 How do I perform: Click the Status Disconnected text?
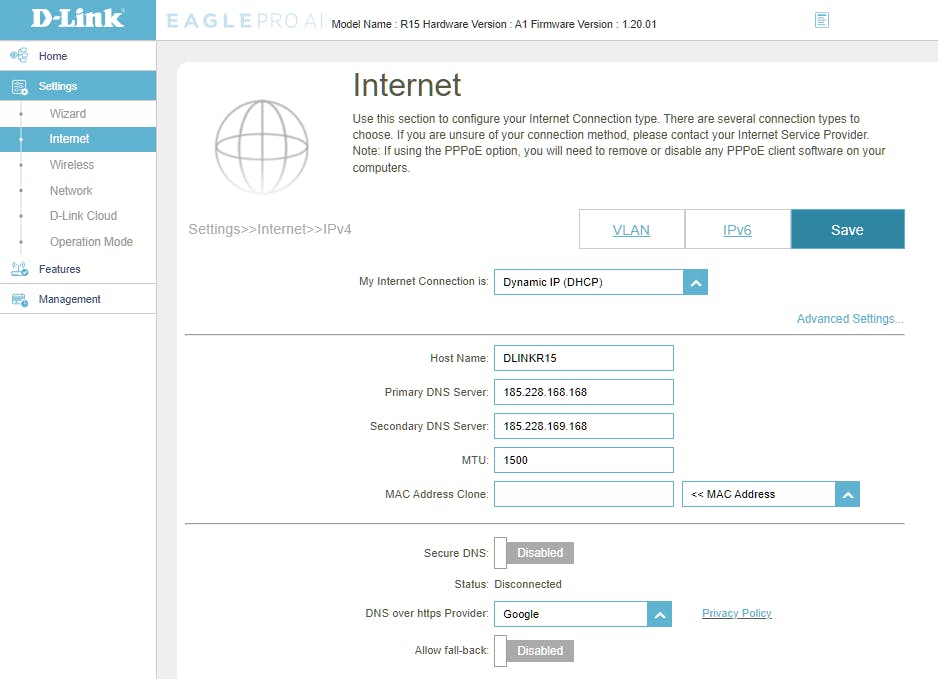528,584
